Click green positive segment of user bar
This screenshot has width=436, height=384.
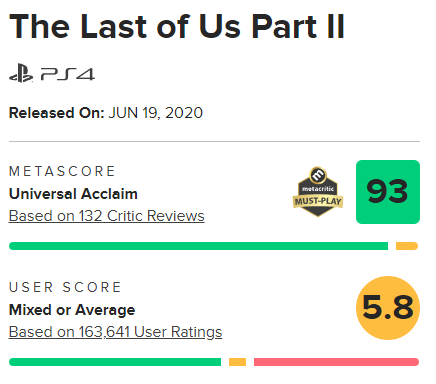pos(115,362)
